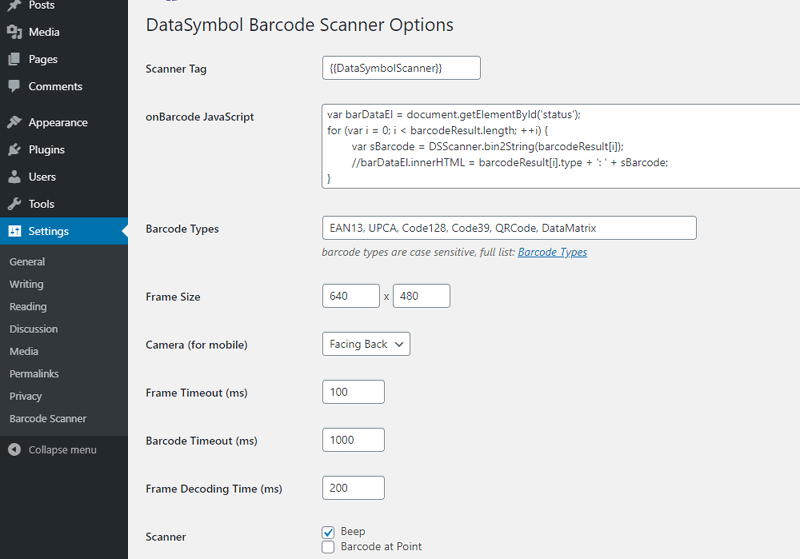
Task: Enable the Barcode at Point checkbox
Action: (x=328, y=547)
